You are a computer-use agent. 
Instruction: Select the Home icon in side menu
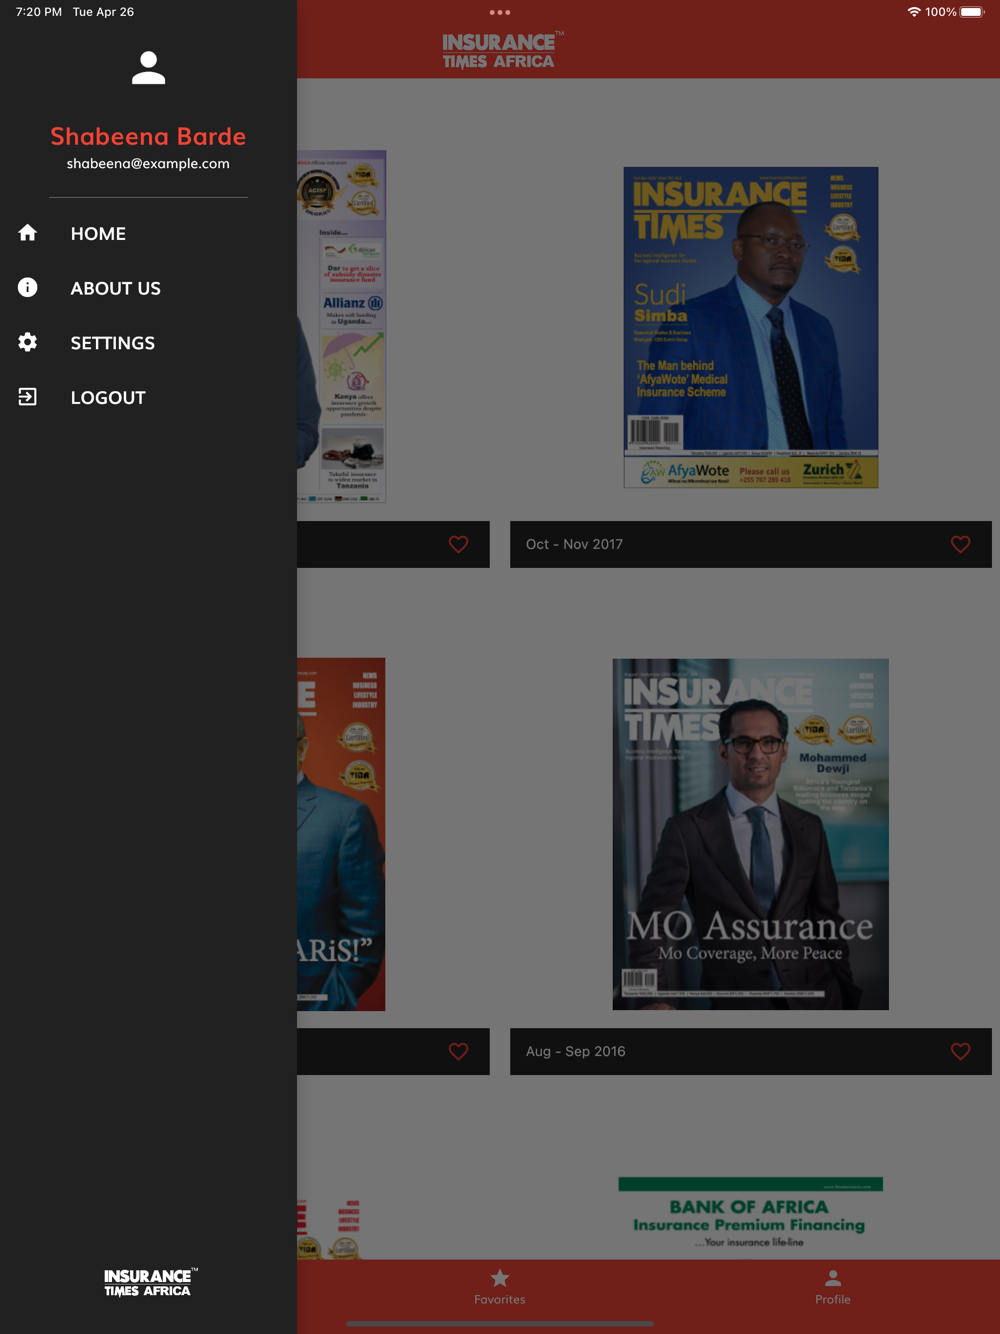click(x=28, y=233)
